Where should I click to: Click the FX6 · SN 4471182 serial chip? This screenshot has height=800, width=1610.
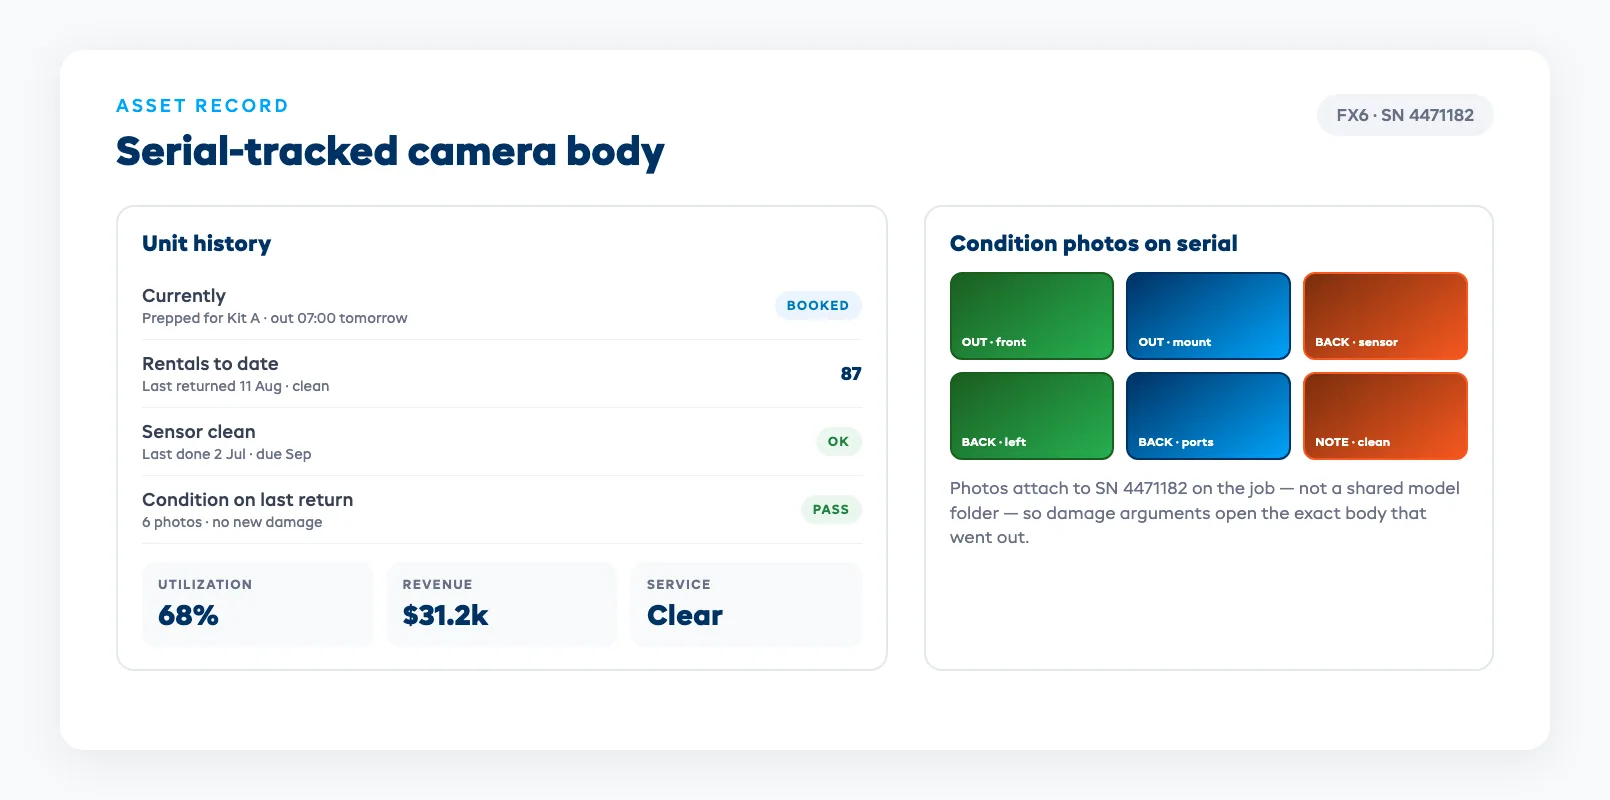[x=1405, y=115]
